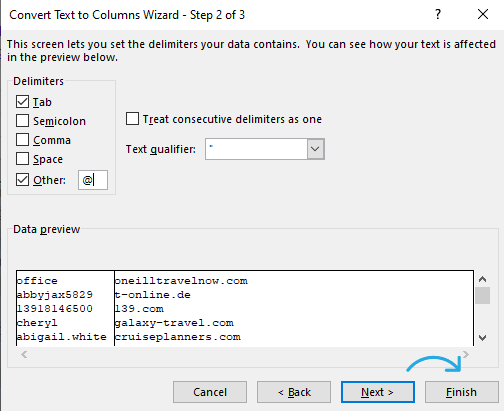The width and height of the screenshot is (504, 411).
Task: Close the Convert Text to Columns Wizard
Action: 483,14
